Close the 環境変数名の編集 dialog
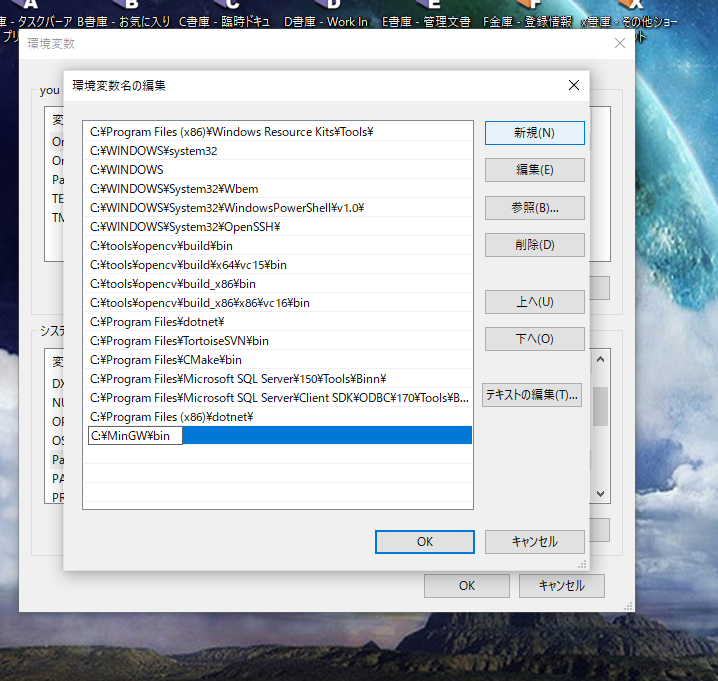 coord(574,85)
